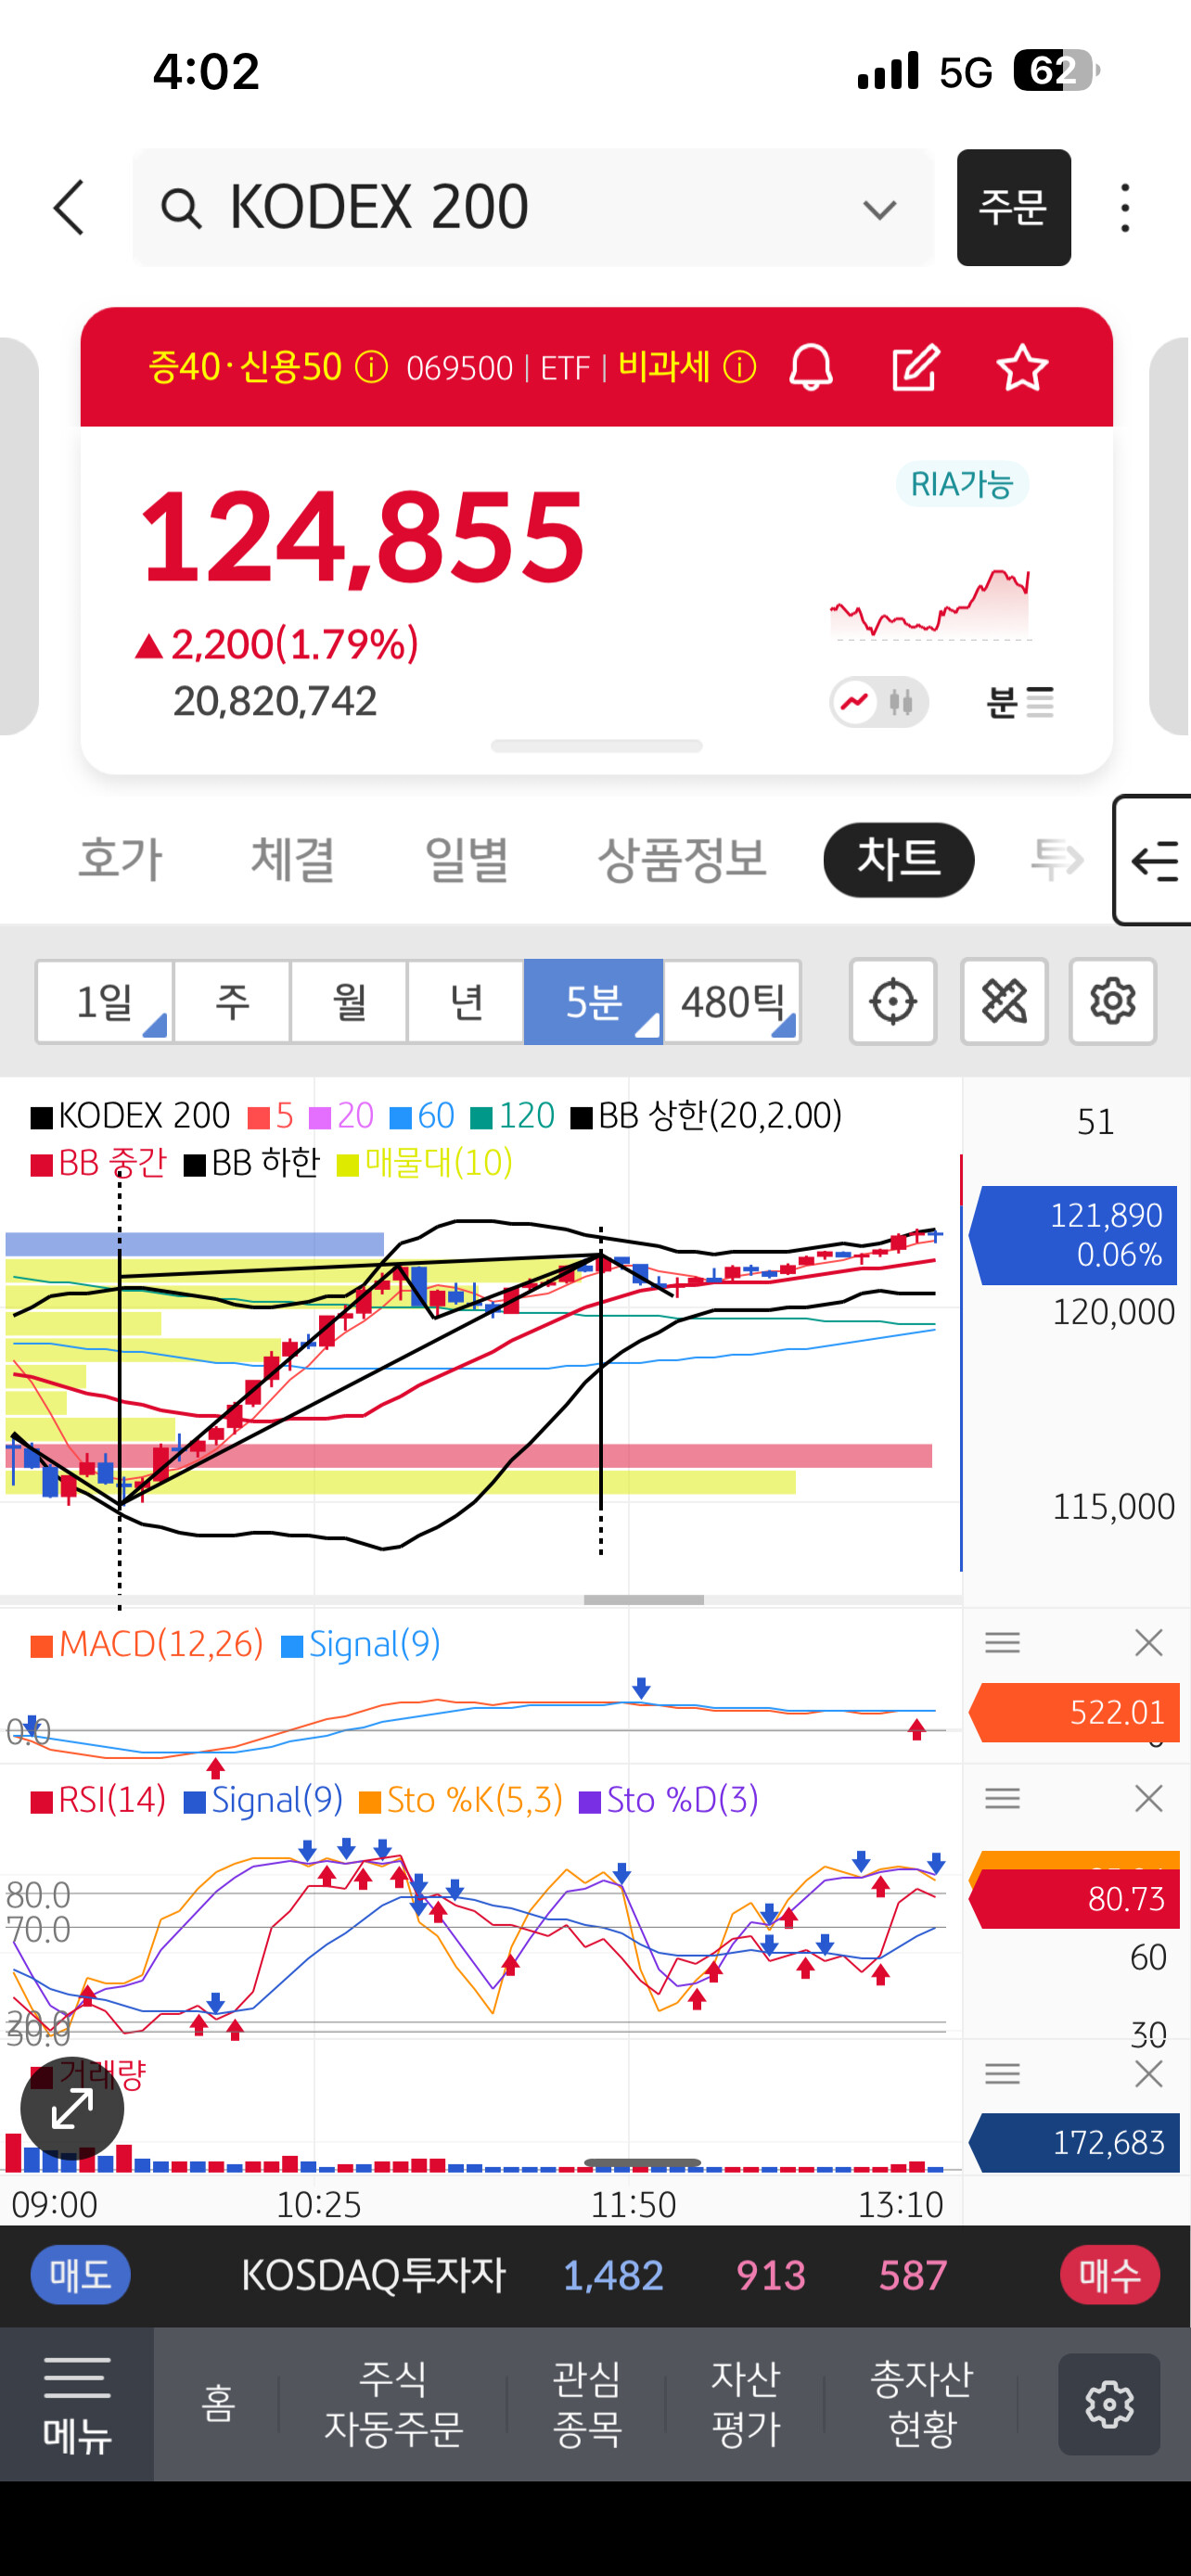Image resolution: width=1191 pixels, height=2576 pixels.
Task: Switch to the 호가 tab
Action: pyautogui.click(x=120, y=859)
